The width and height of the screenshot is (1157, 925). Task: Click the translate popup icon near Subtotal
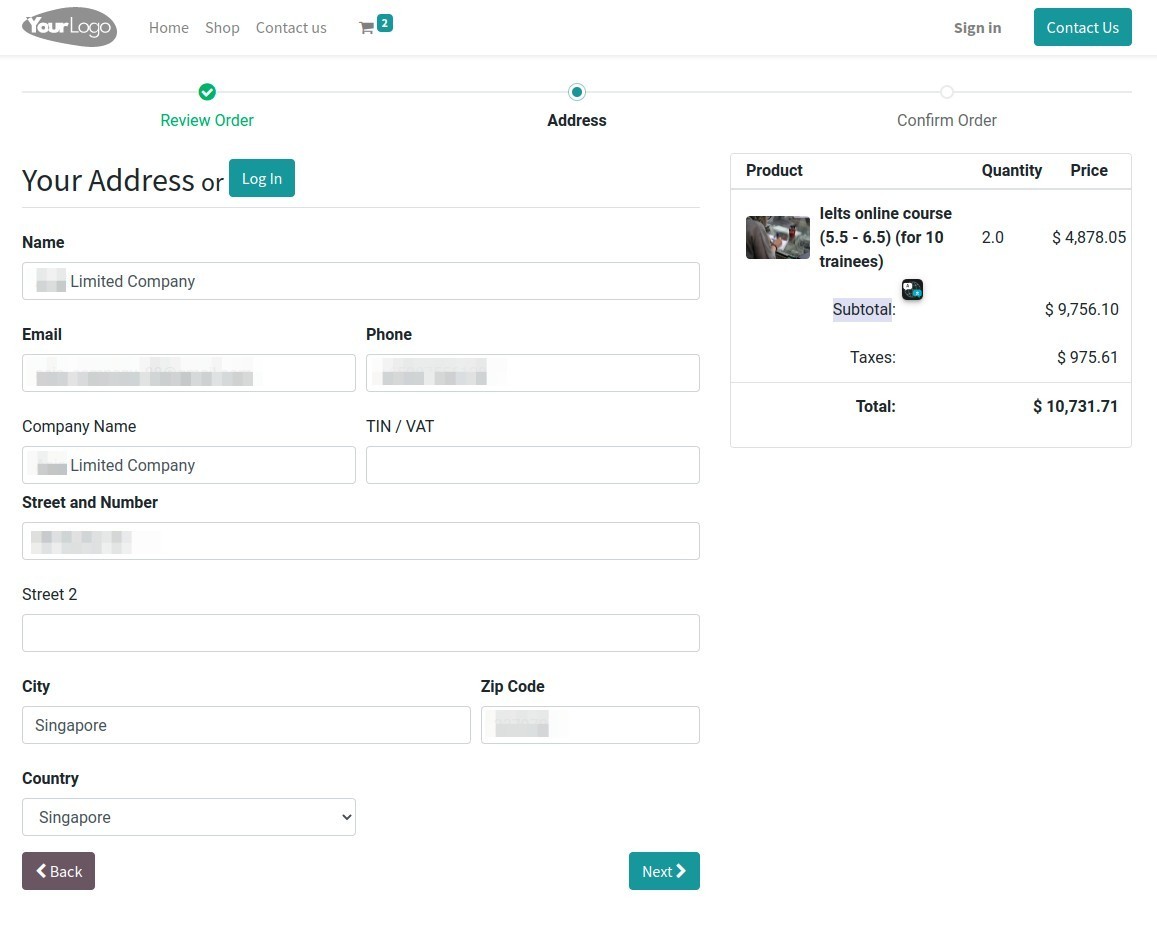point(911,289)
